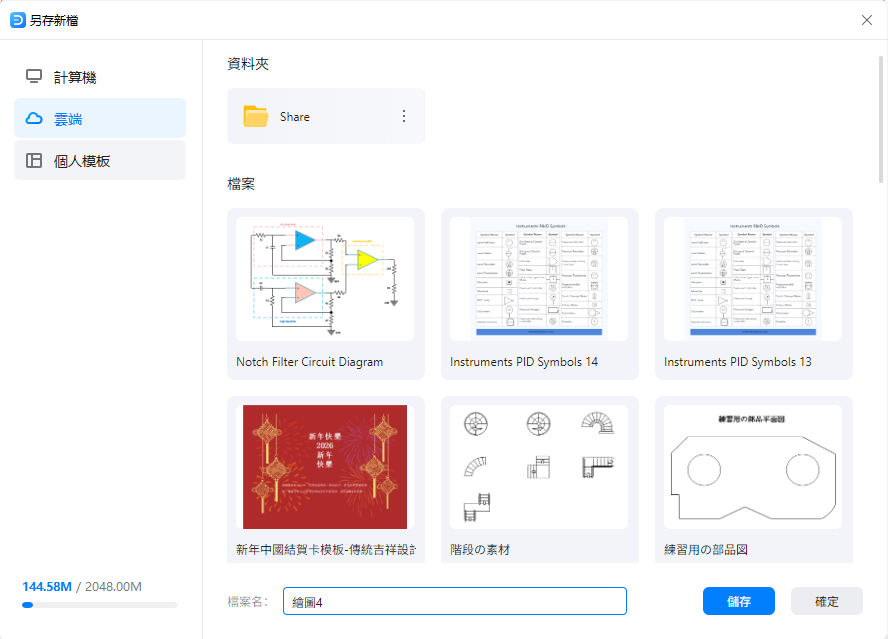This screenshot has width=888, height=639.
Task: Select the 練習用の部品図 drawing thumbnail
Action: coord(753,466)
